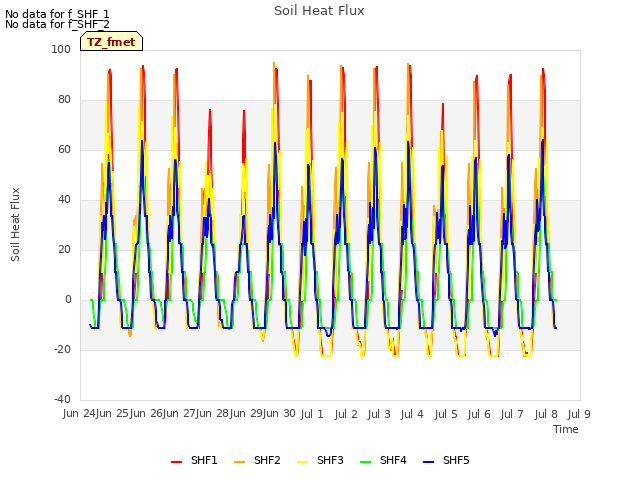Click the blue SHF5 legend swatch
The image size is (640, 480).
pyautogui.click(x=429, y=462)
